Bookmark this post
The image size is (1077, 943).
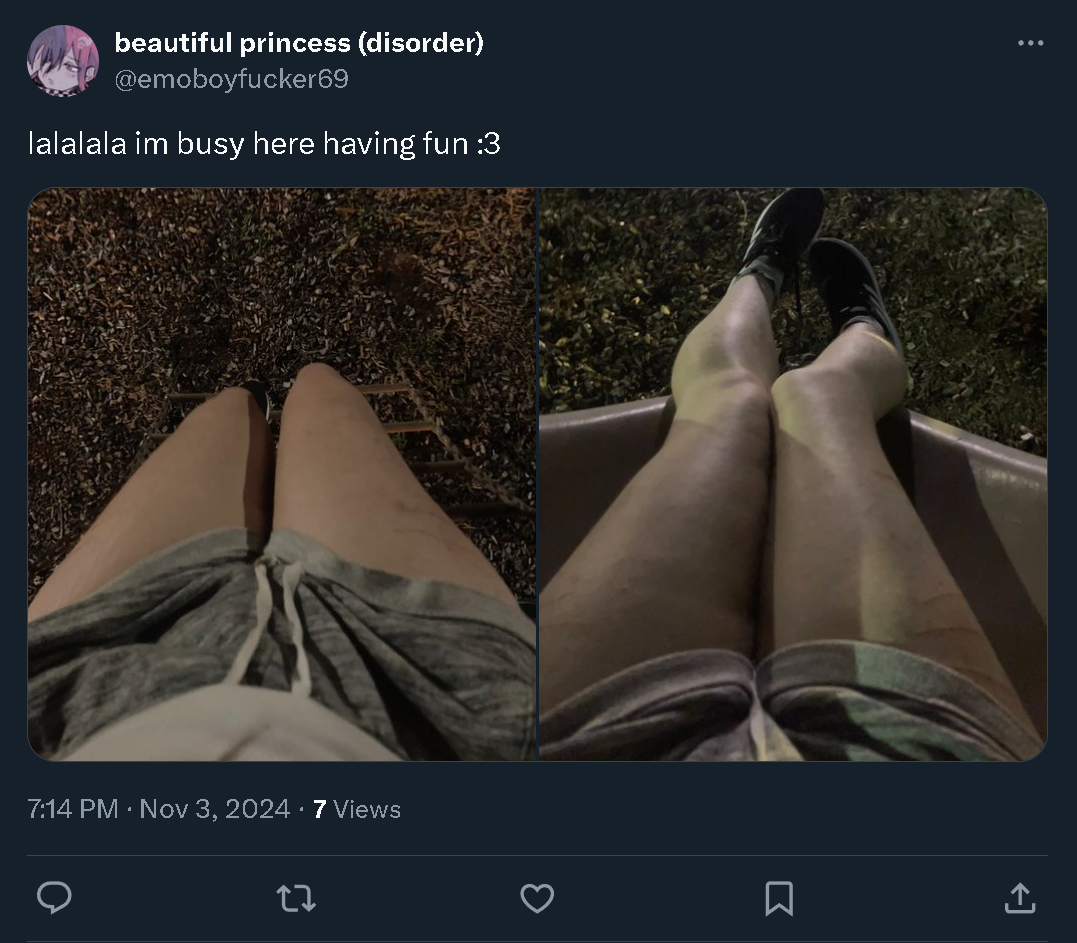point(779,898)
